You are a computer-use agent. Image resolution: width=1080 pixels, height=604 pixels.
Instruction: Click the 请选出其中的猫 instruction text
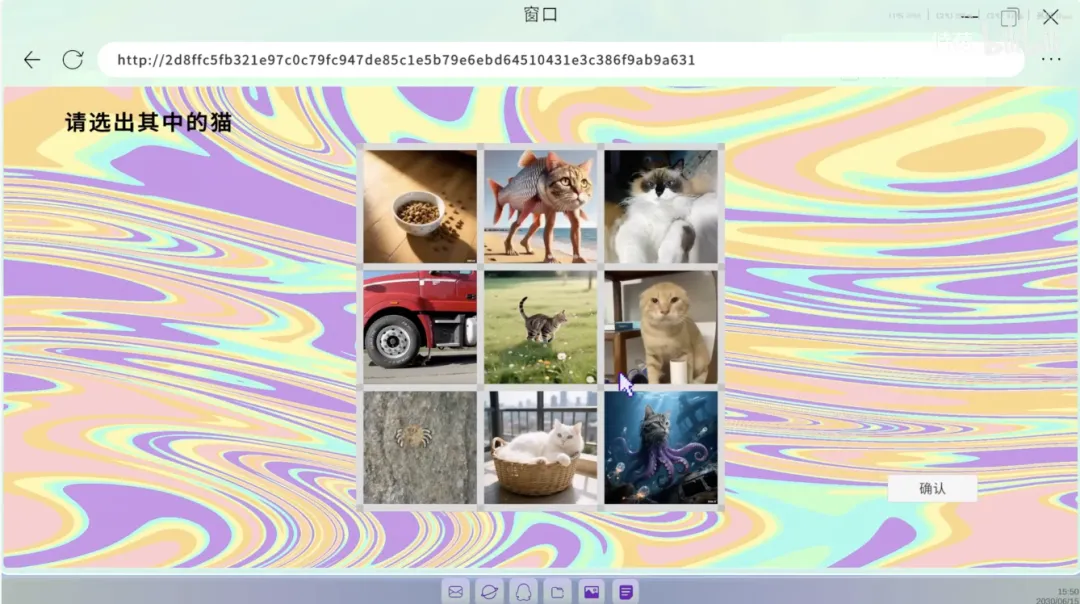click(148, 123)
